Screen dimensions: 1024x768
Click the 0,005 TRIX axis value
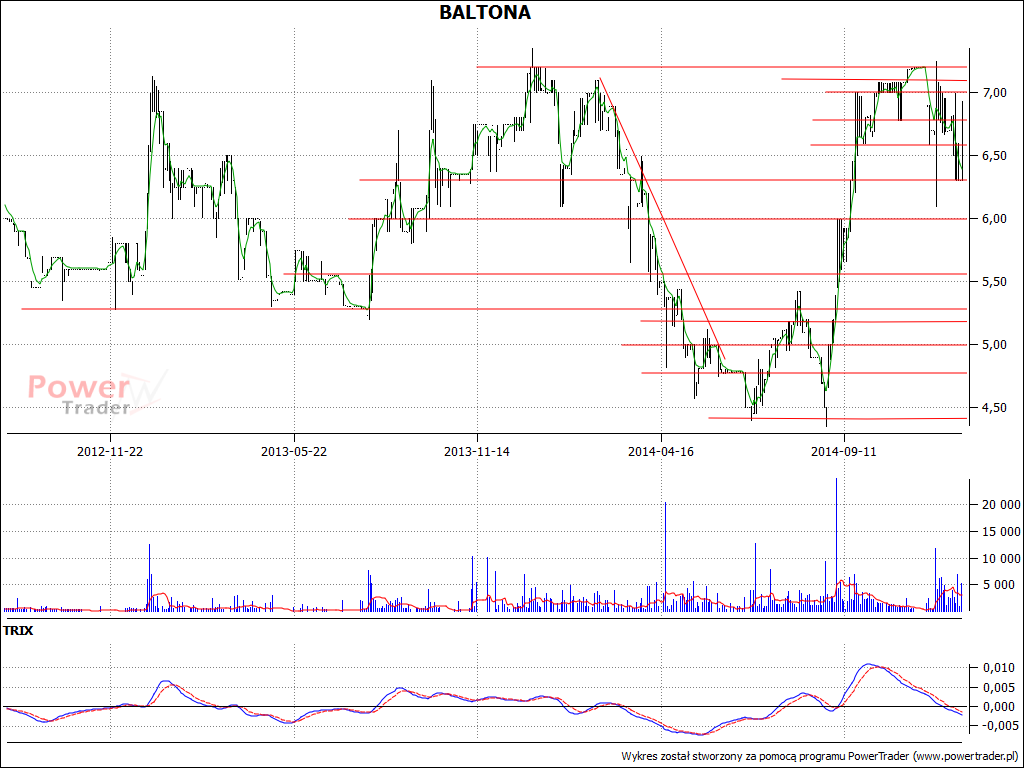tap(999, 688)
